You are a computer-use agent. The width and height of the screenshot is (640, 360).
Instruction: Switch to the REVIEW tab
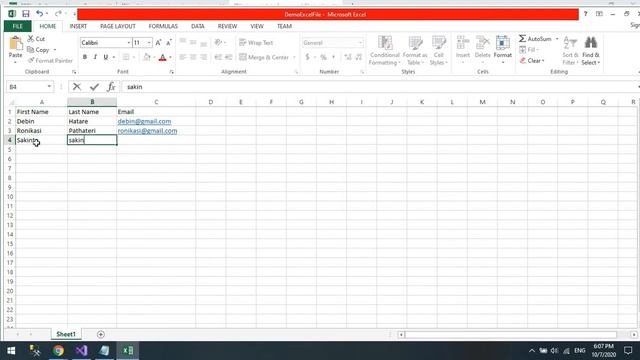(x=227, y=26)
